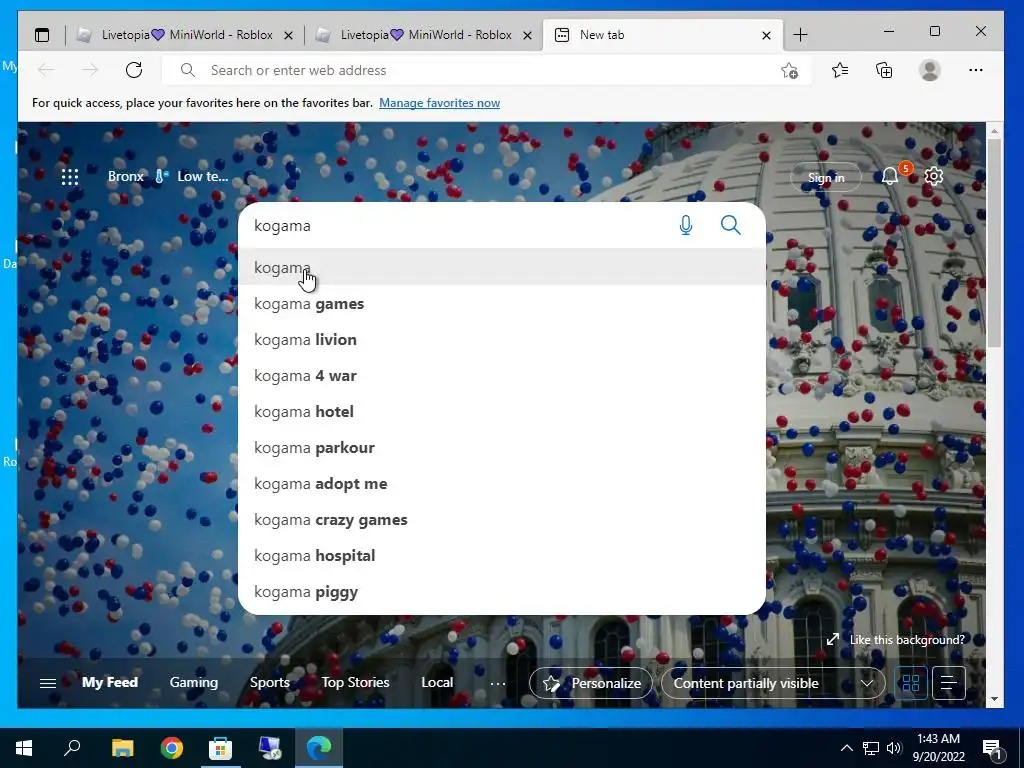The width and height of the screenshot is (1024, 768).
Task: Open the feed hamburger menu
Action: point(48,683)
